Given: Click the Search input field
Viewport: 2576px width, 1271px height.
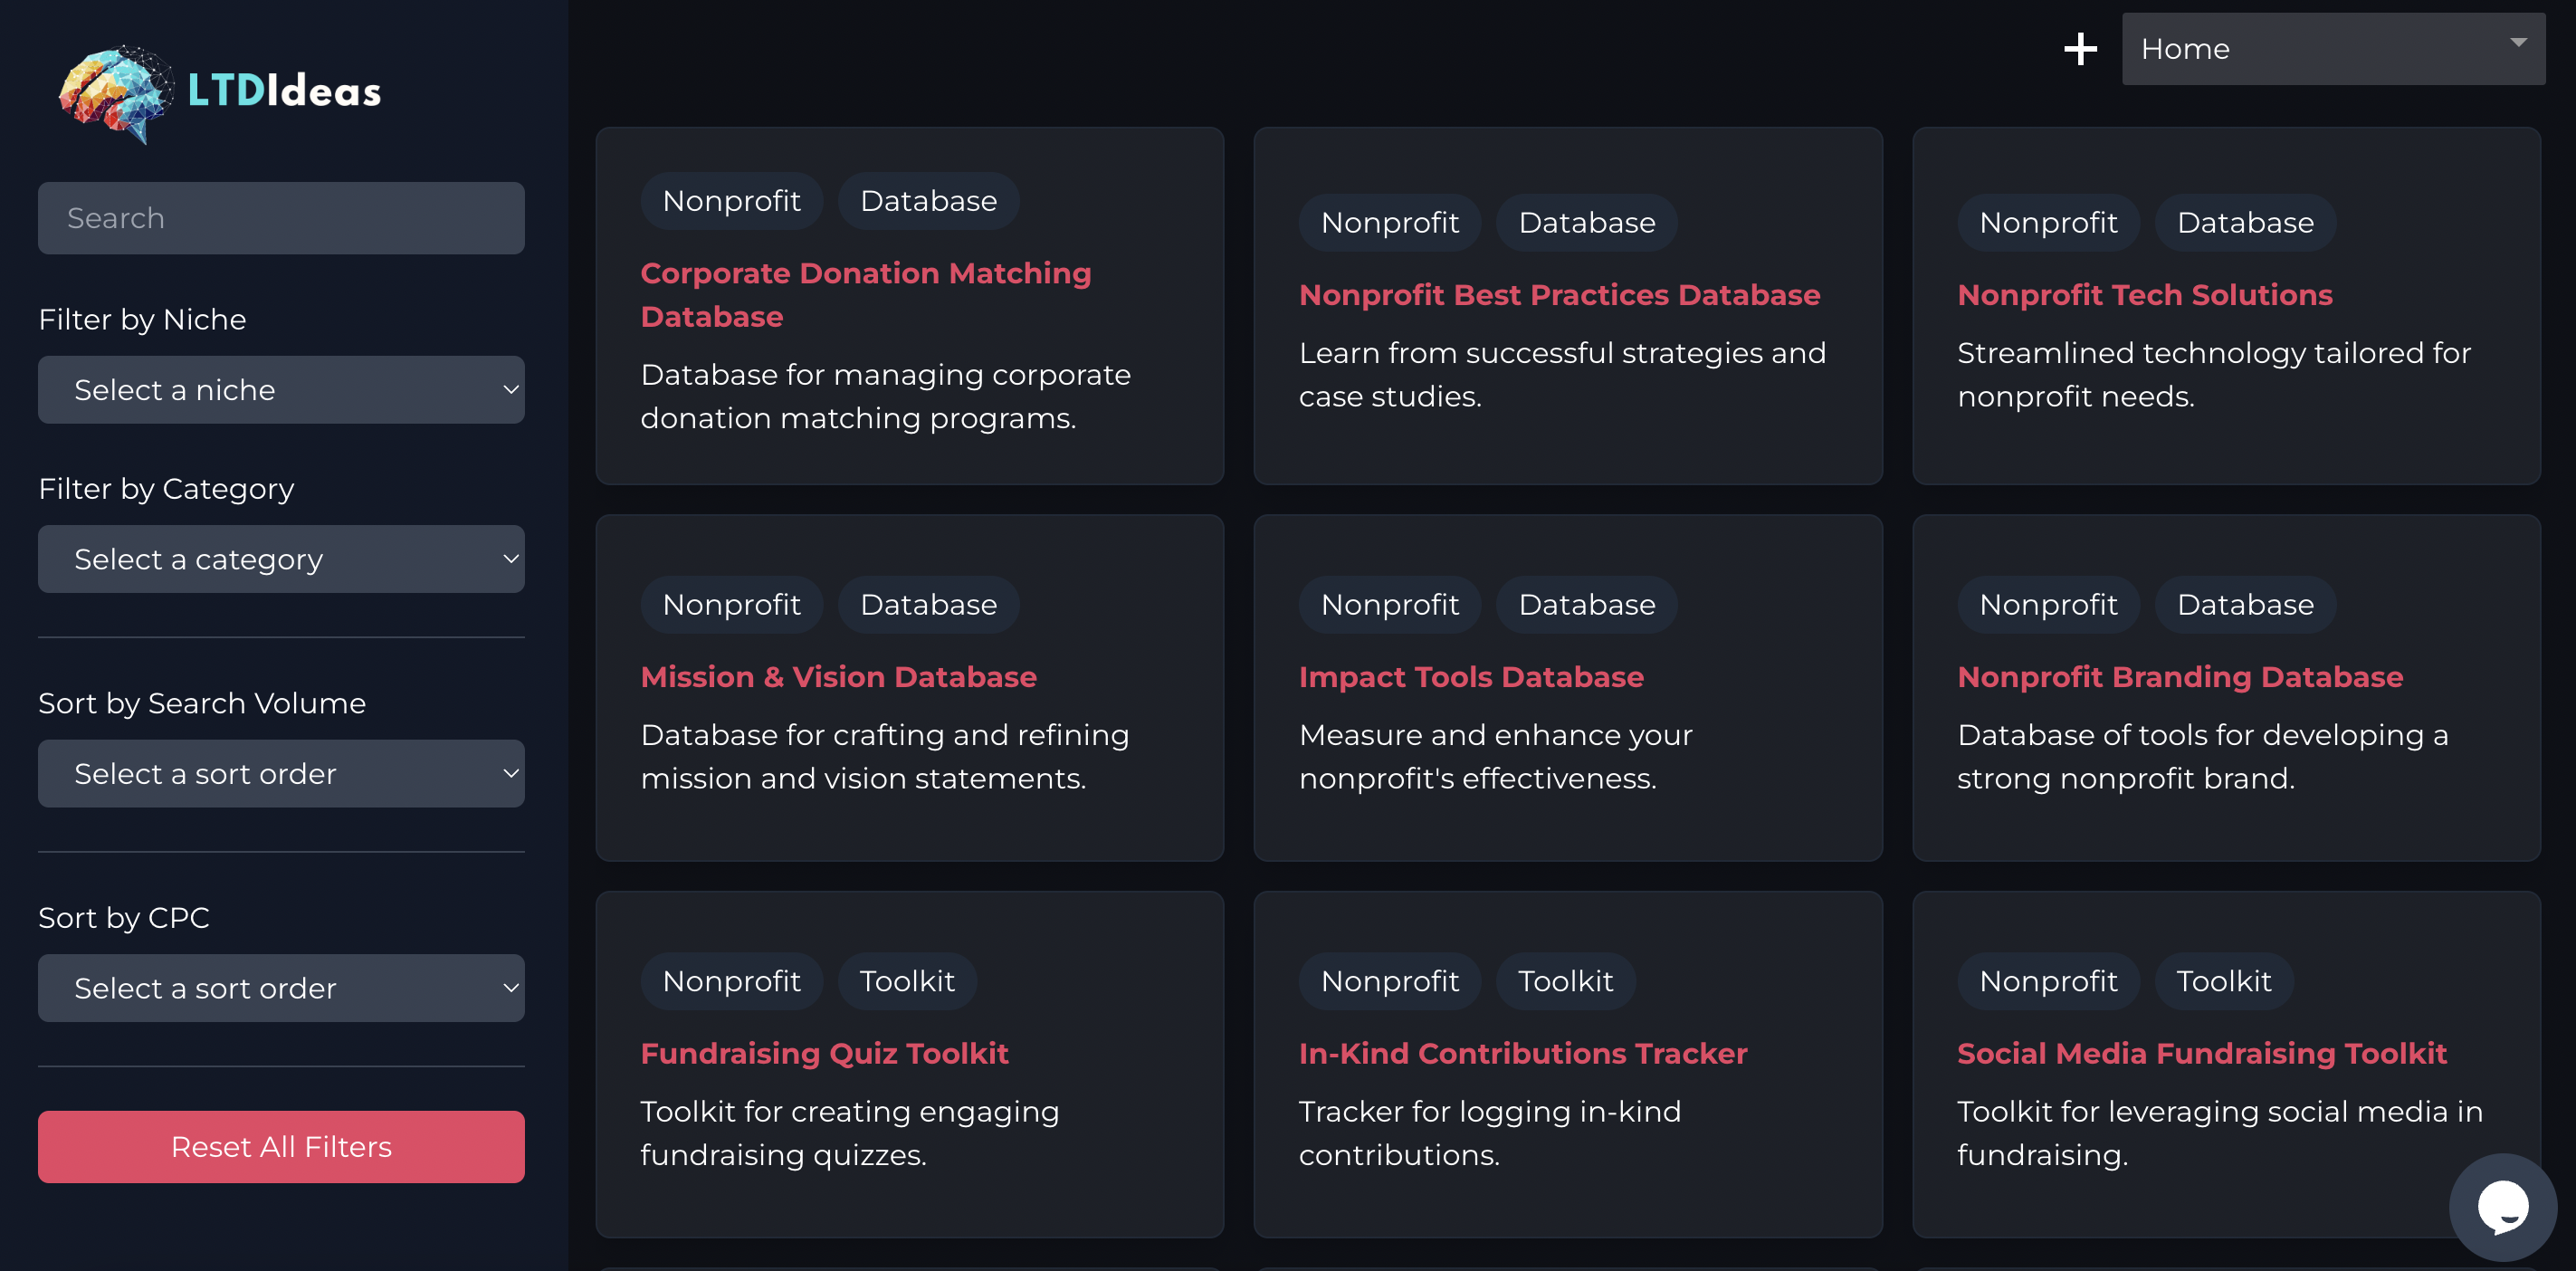Looking at the screenshot, I should click(281, 218).
